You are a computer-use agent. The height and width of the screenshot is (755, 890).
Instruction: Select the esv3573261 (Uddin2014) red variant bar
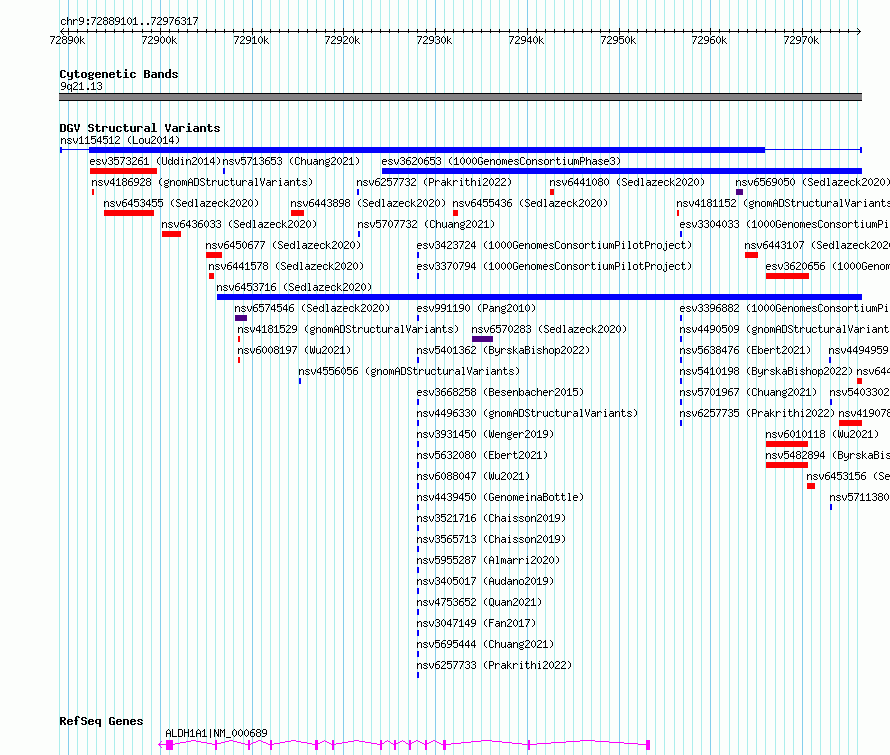pos(123,171)
